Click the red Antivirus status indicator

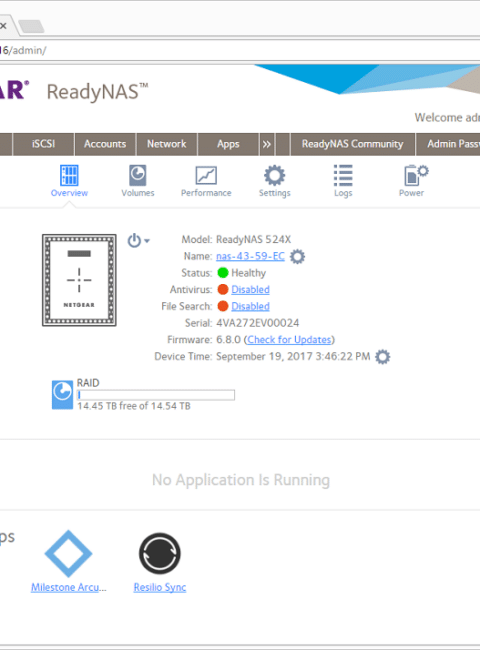pyautogui.click(x=223, y=289)
